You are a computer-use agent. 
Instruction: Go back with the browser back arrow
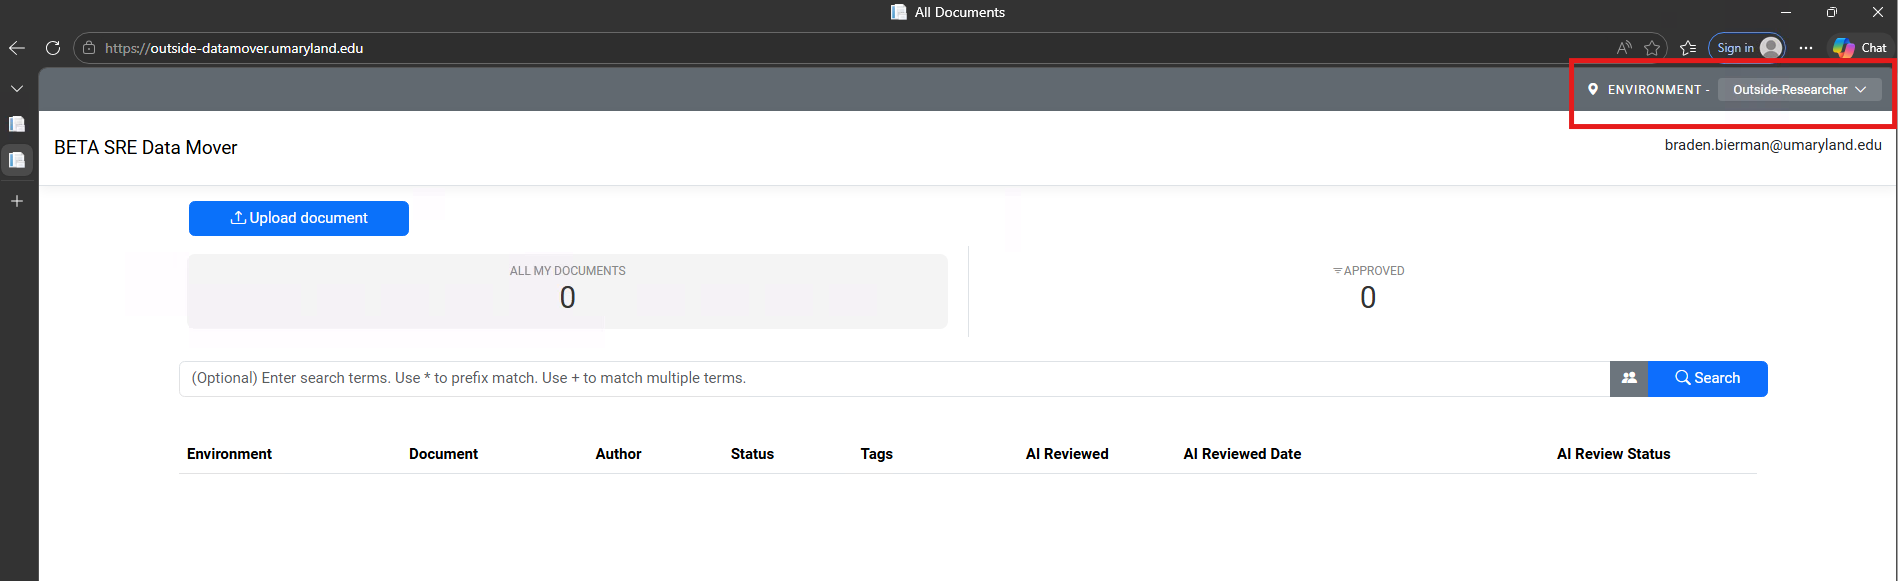17,48
